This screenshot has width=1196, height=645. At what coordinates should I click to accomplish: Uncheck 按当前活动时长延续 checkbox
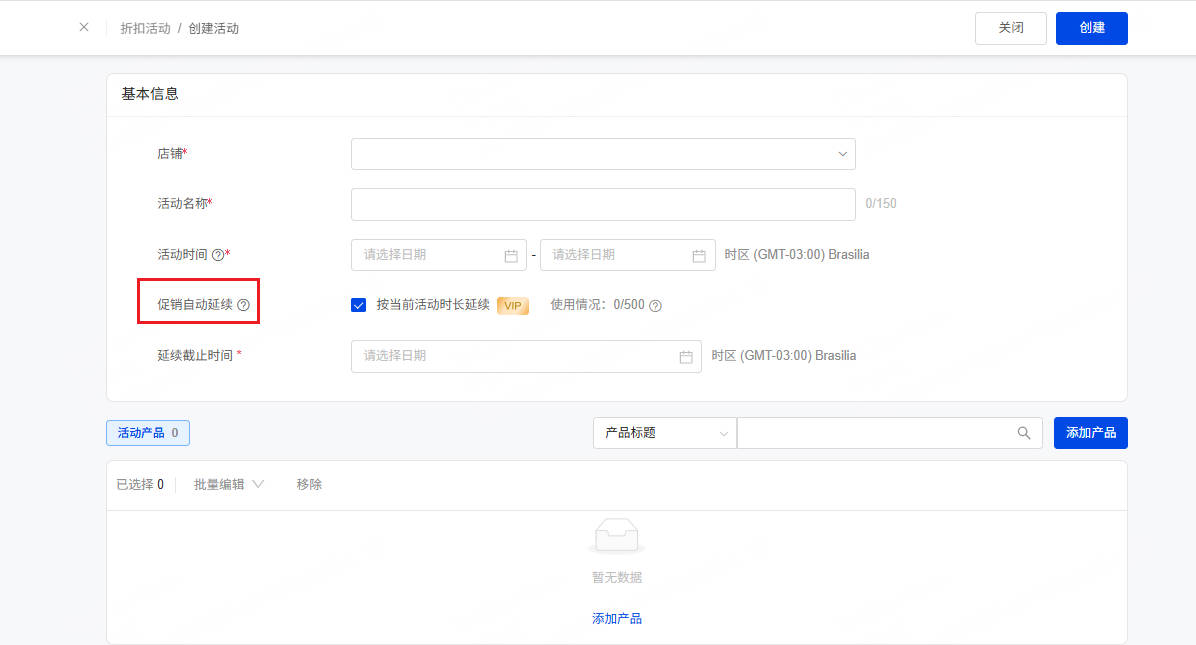pyautogui.click(x=359, y=305)
